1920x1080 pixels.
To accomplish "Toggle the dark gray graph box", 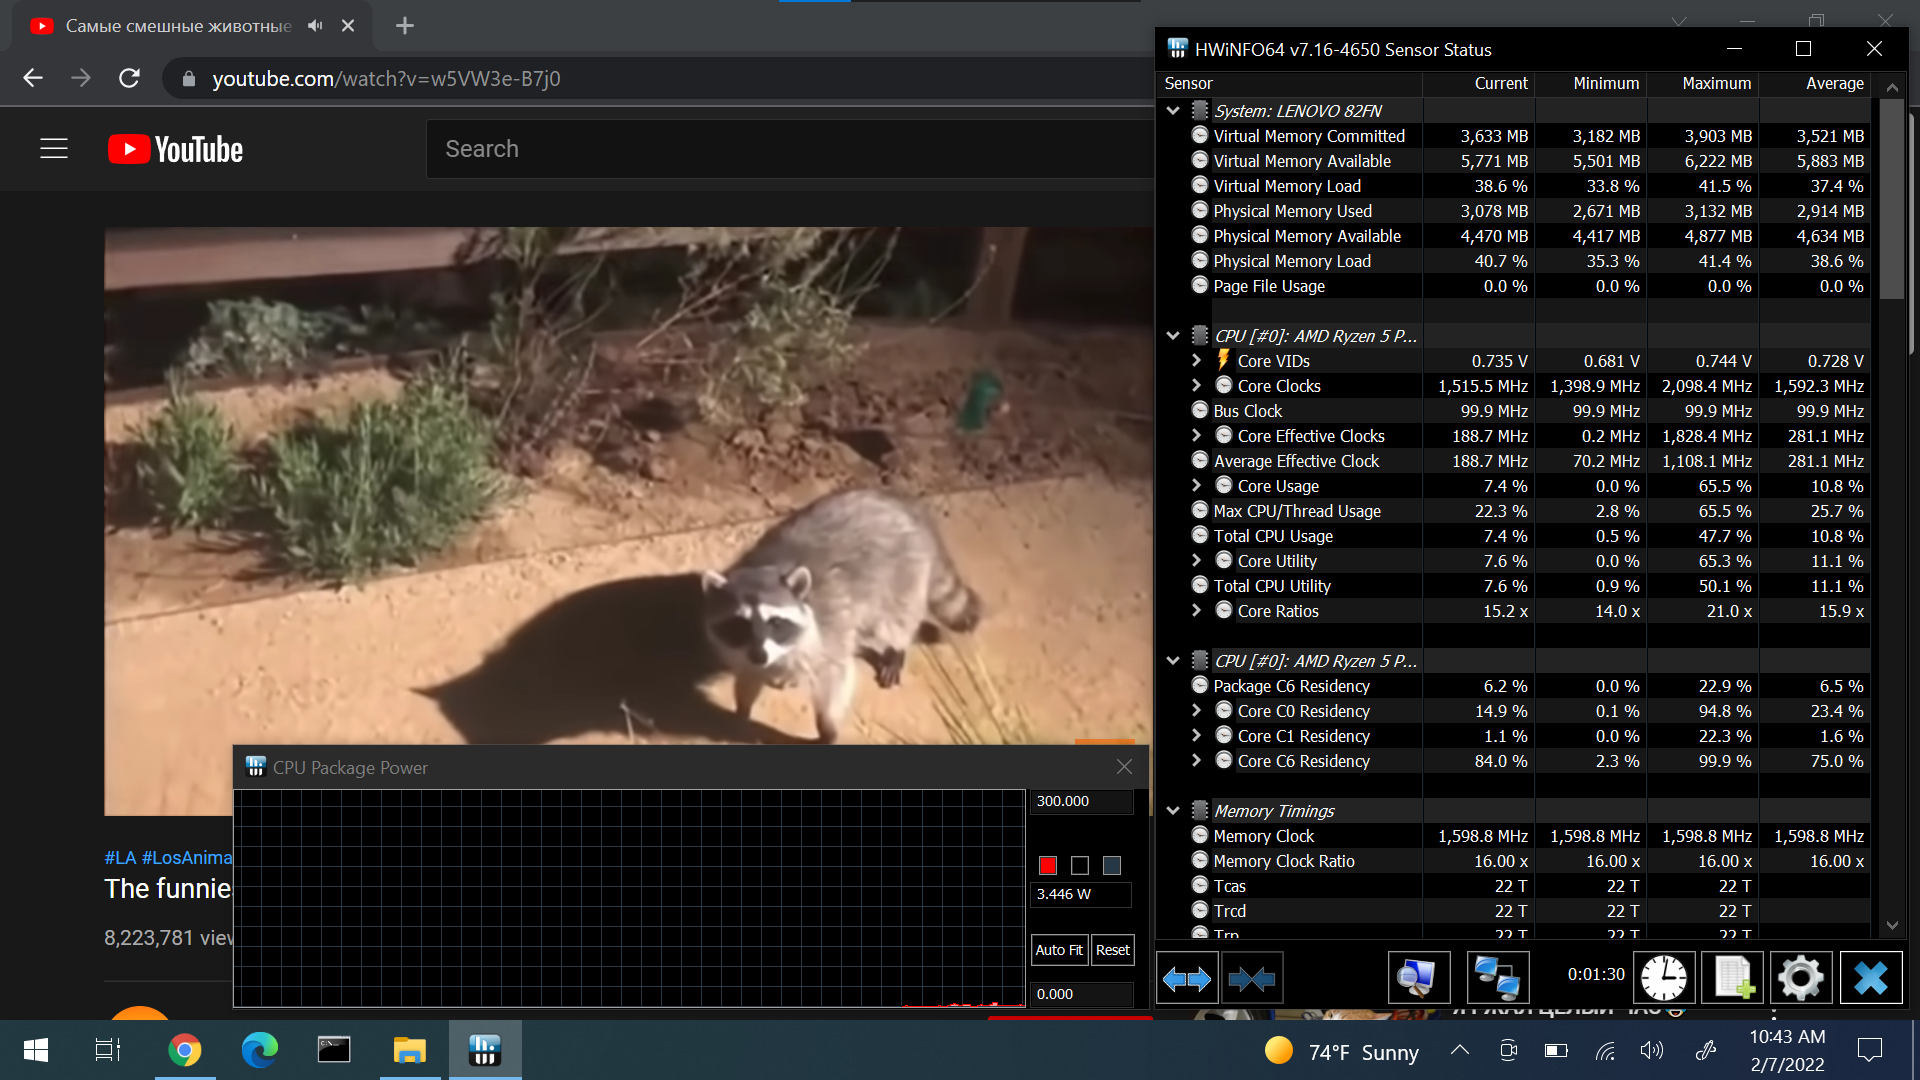I will pos(1112,866).
